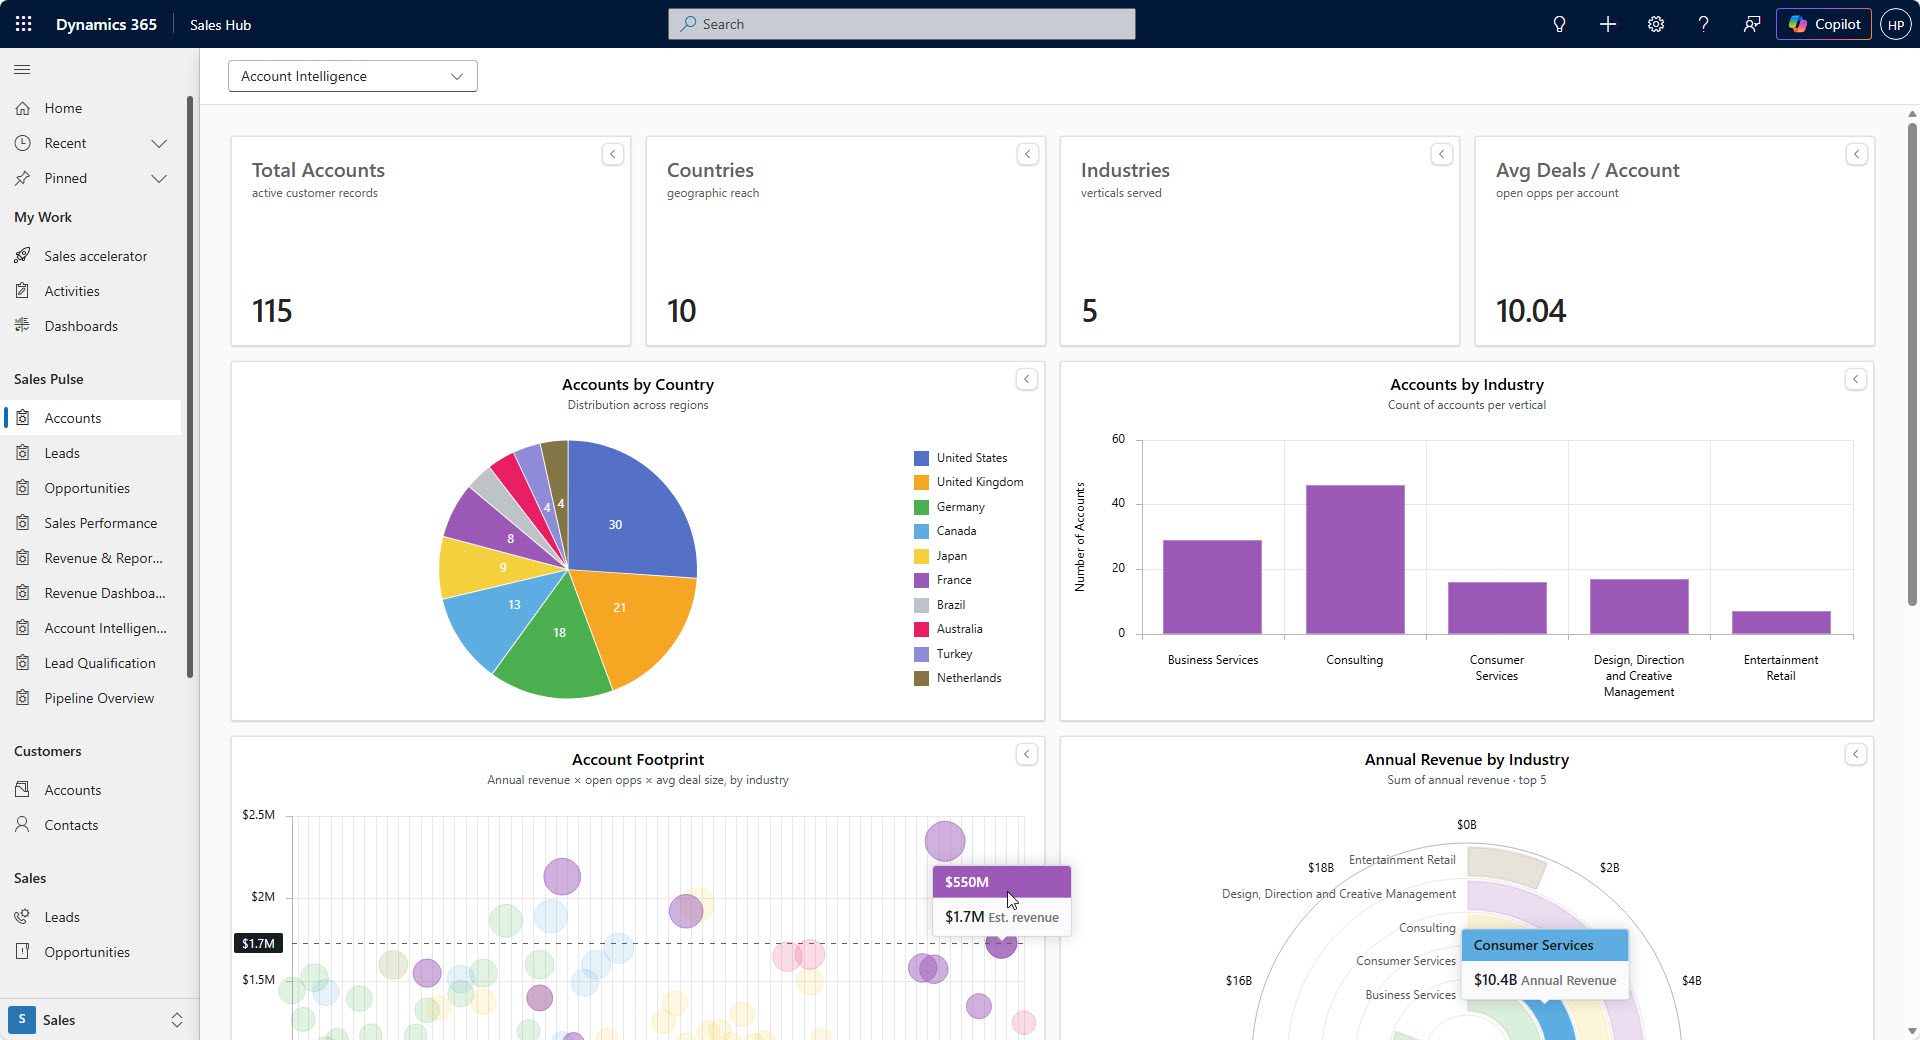This screenshot has height=1040, width=1920.
Task: Click the Recent clock icon
Action: click(23, 143)
